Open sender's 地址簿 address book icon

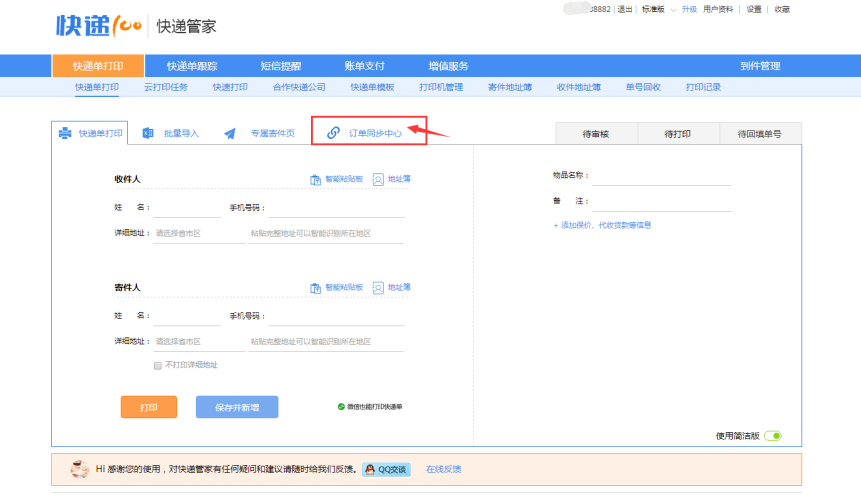pyautogui.click(x=378, y=288)
